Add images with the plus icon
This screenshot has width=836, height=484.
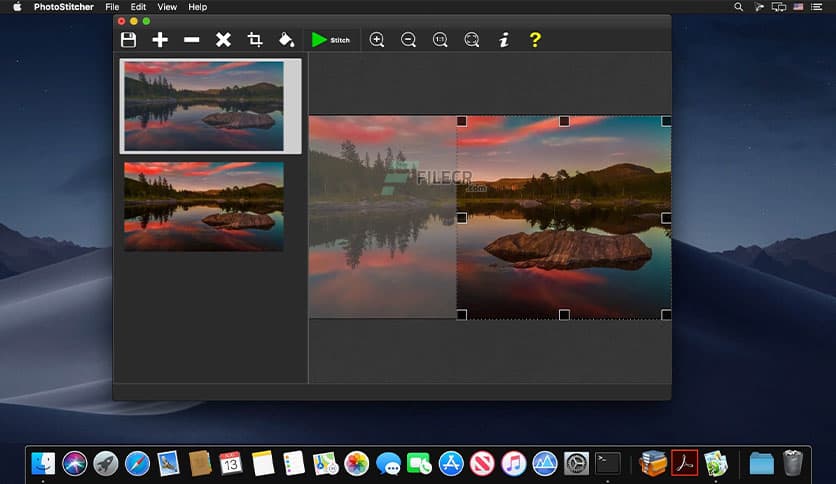point(160,40)
